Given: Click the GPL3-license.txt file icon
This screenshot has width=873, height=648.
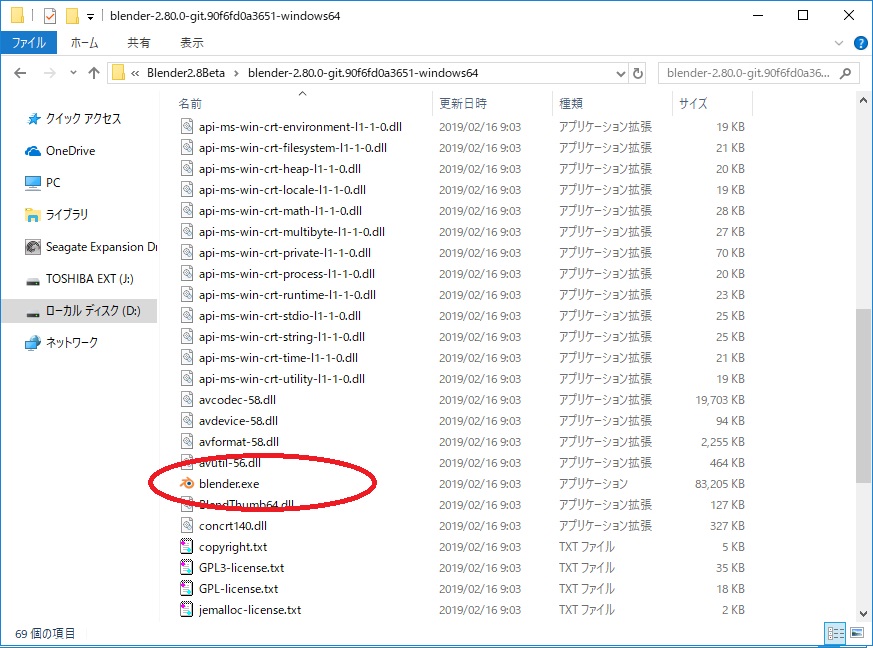Looking at the screenshot, I should 187,567.
